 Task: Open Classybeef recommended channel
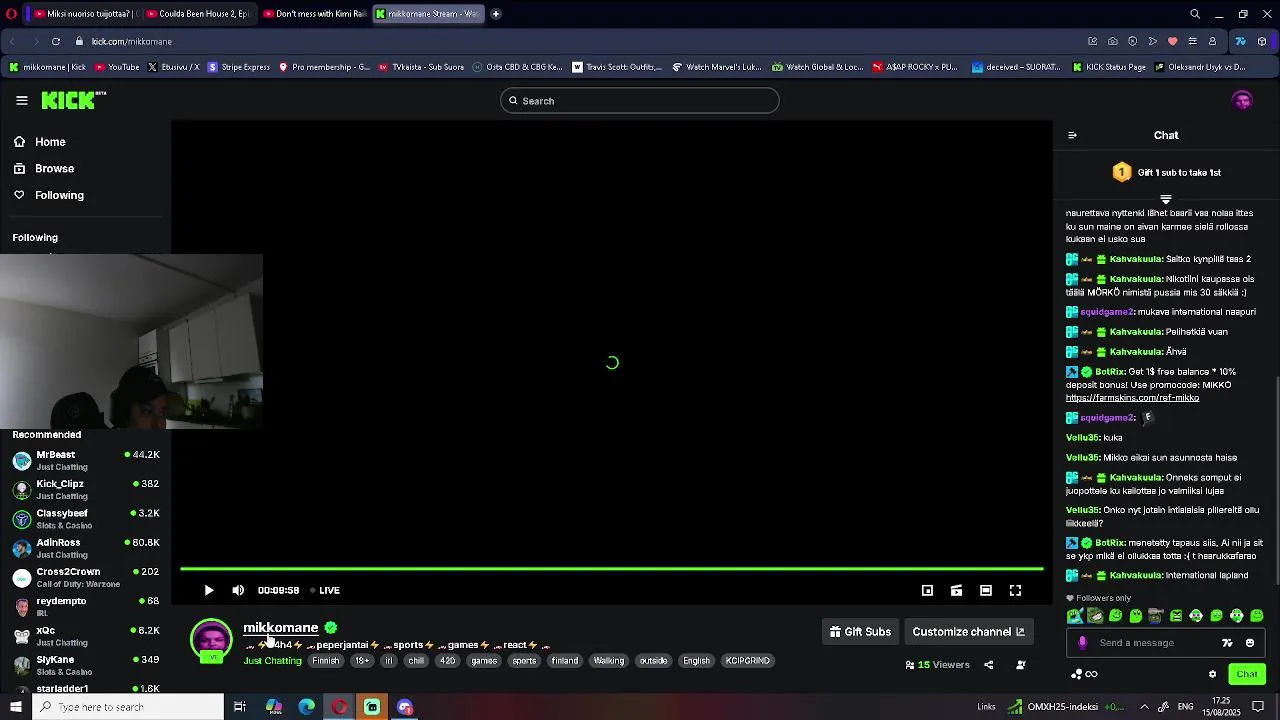pyautogui.click(x=86, y=519)
